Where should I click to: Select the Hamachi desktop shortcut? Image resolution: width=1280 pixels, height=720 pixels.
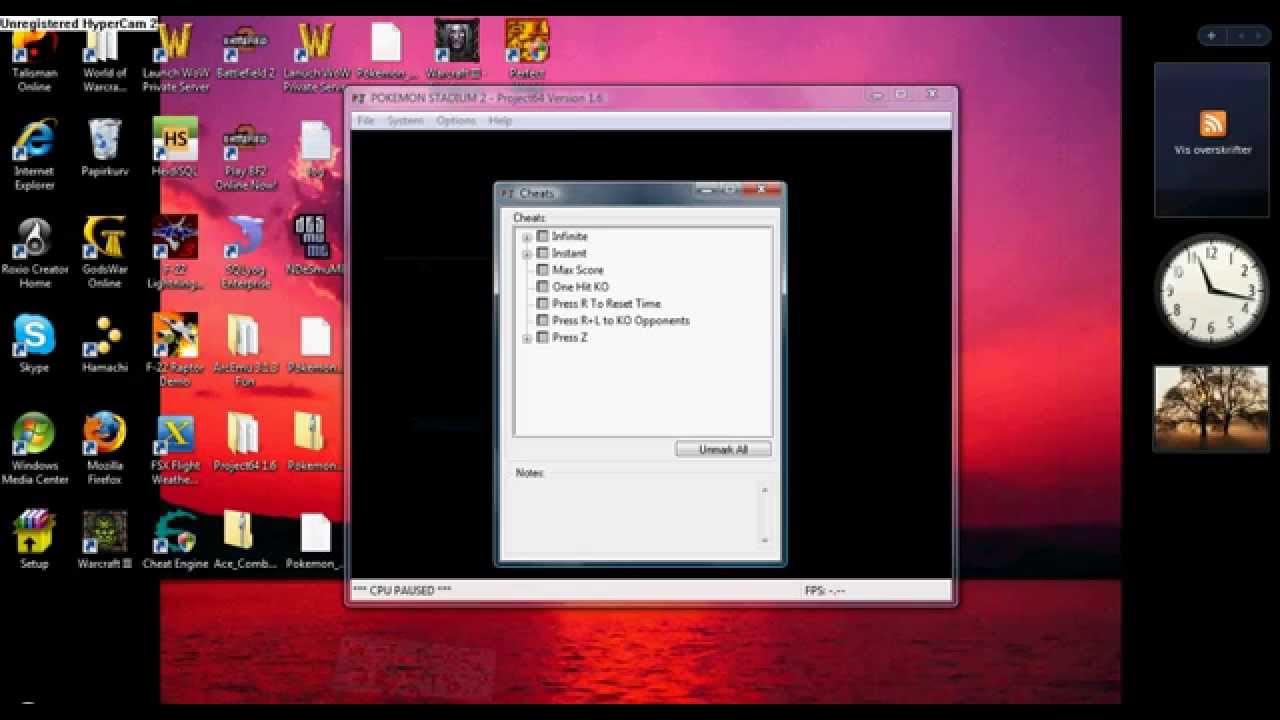click(x=104, y=344)
